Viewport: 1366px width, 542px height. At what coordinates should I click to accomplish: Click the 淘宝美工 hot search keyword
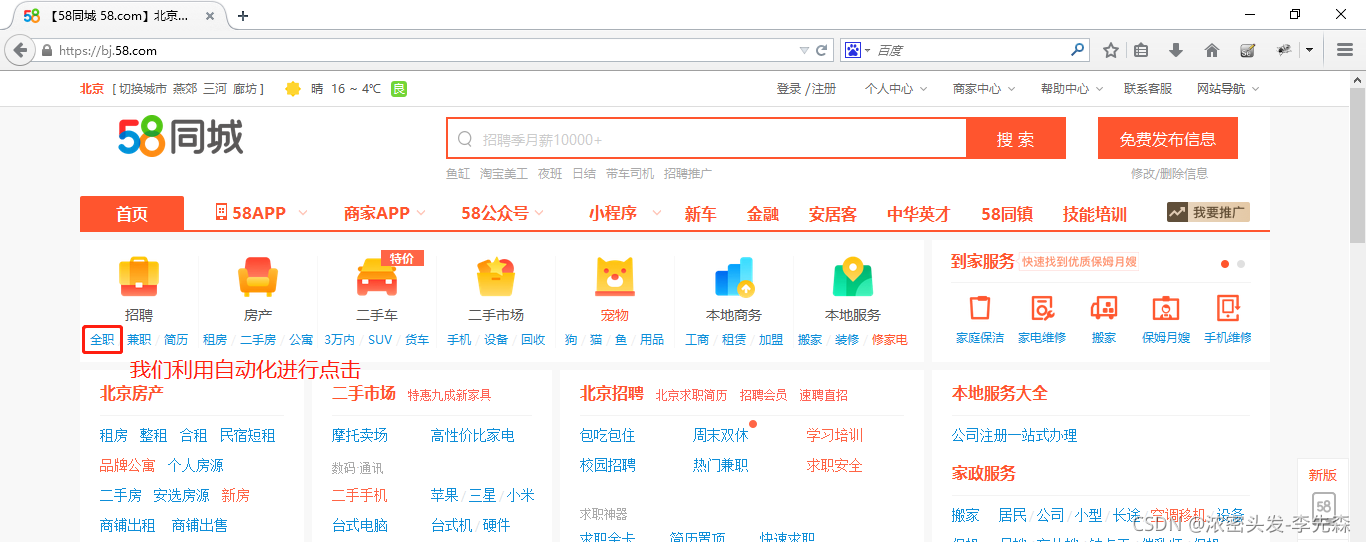click(503, 174)
